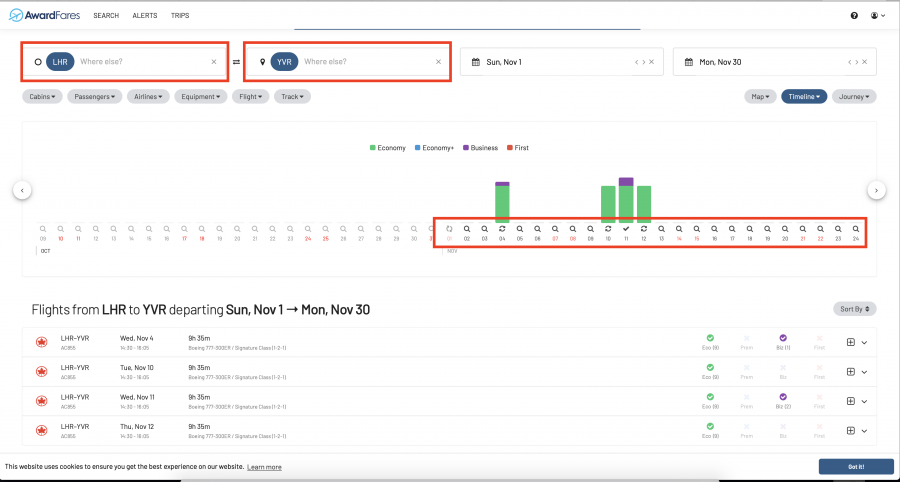Click the search icon for November 05
The image size is (900, 482).
520,229
